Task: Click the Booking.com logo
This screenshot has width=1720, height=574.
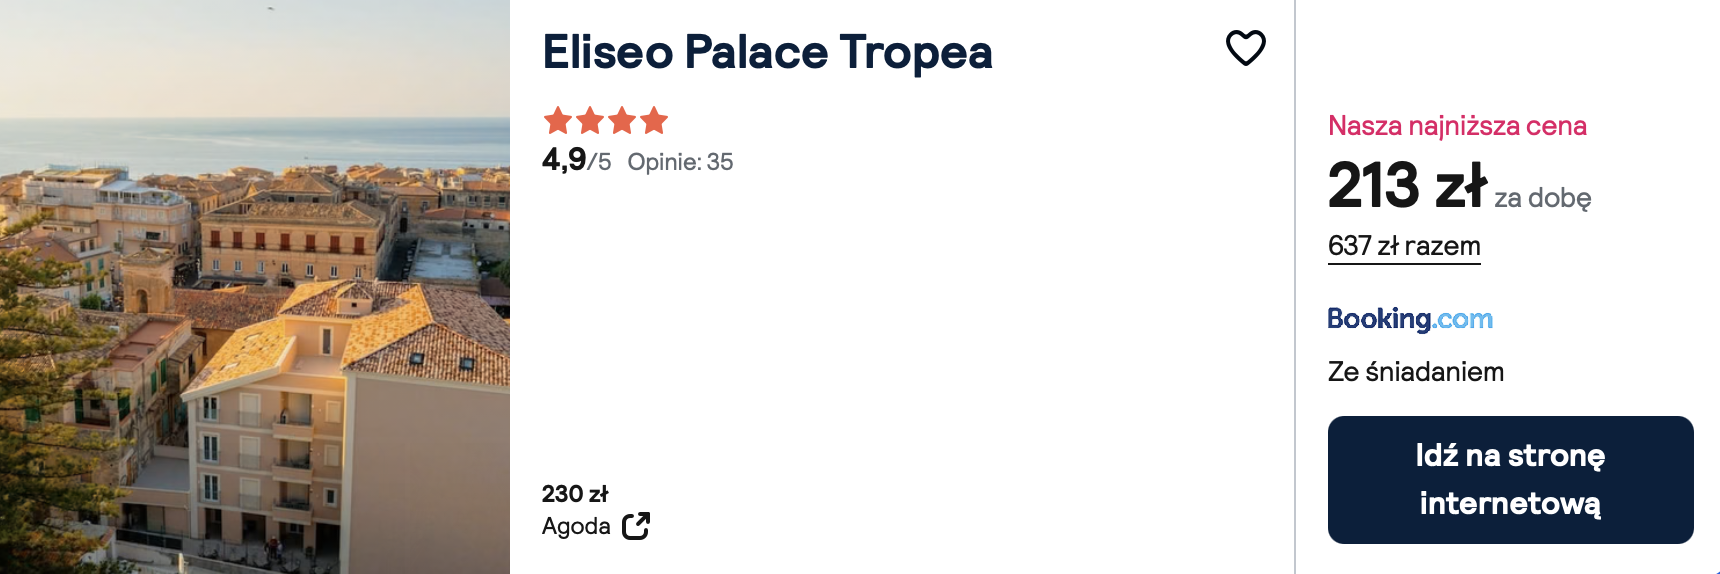Action: (1409, 319)
